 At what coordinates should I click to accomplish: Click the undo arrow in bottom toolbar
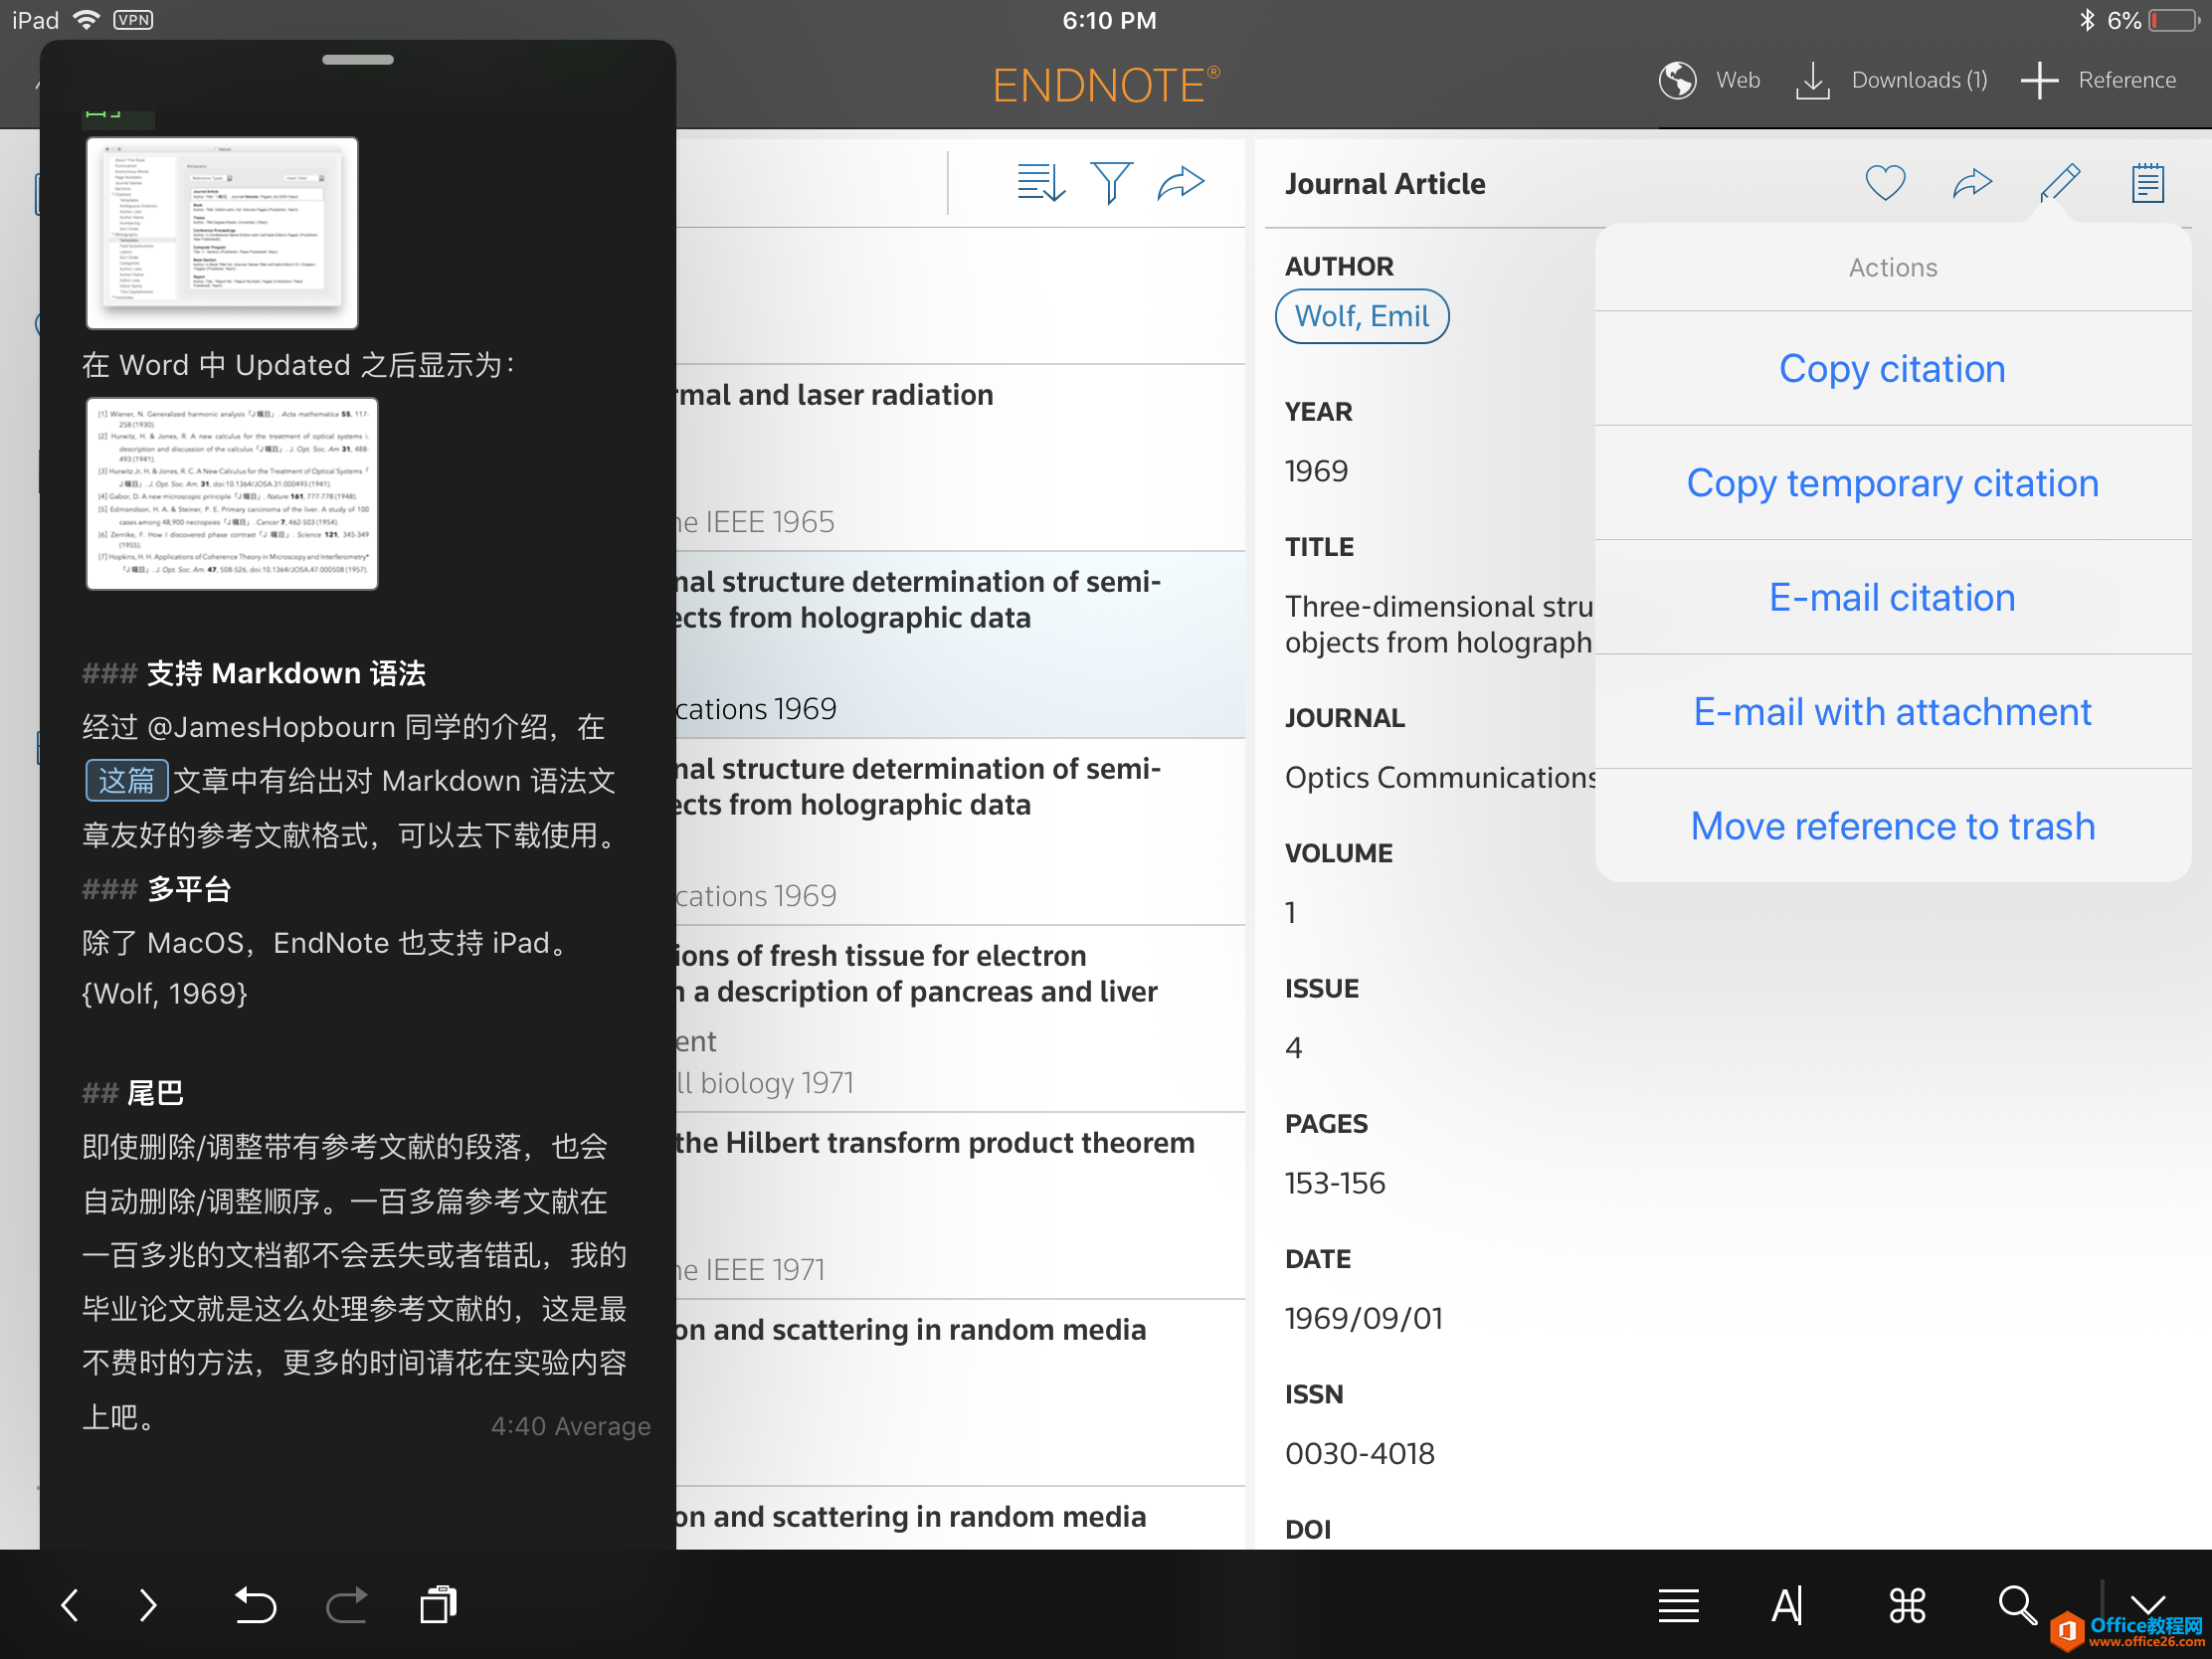point(254,1605)
